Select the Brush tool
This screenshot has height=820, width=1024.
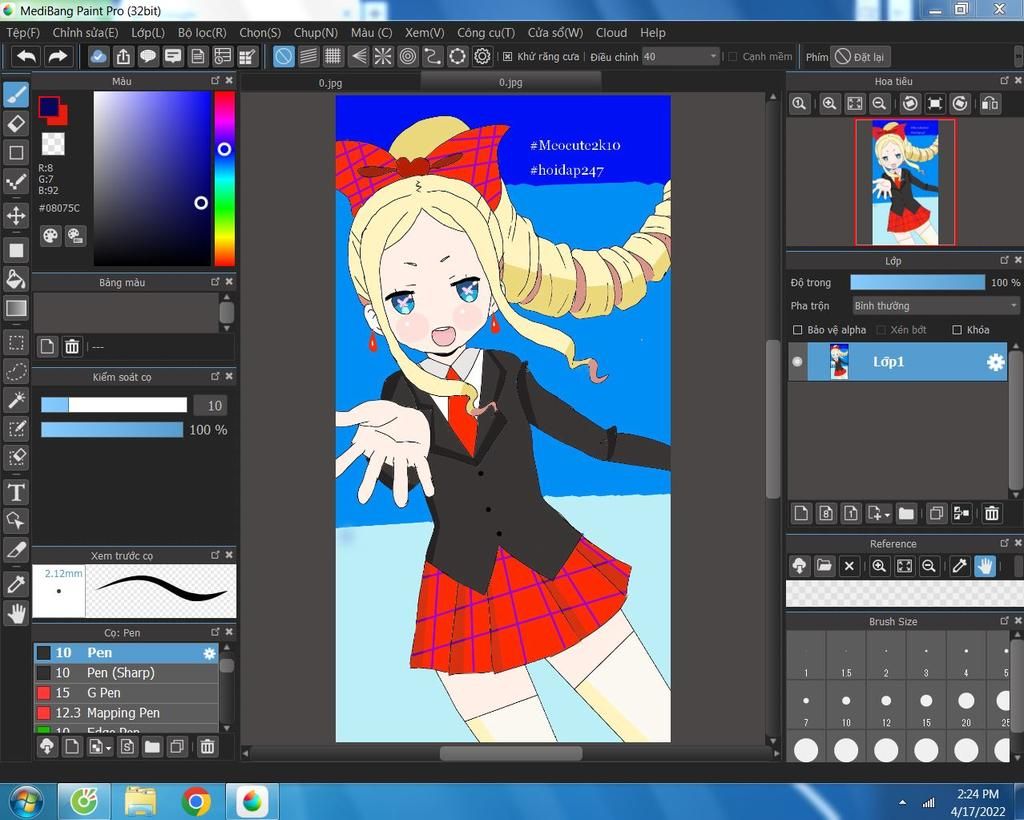coord(16,95)
